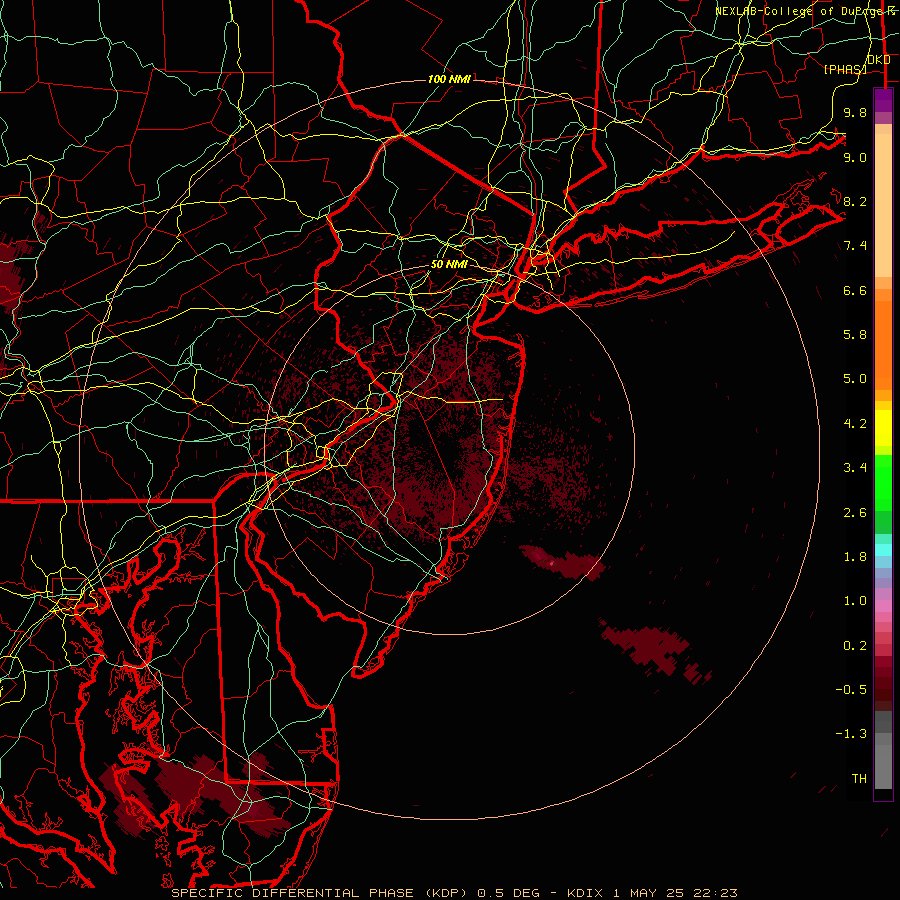The width and height of the screenshot is (900, 900).
Task: Click the dark red echo just inside the 50 NMI ring offshore
Action: coord(563,562)
